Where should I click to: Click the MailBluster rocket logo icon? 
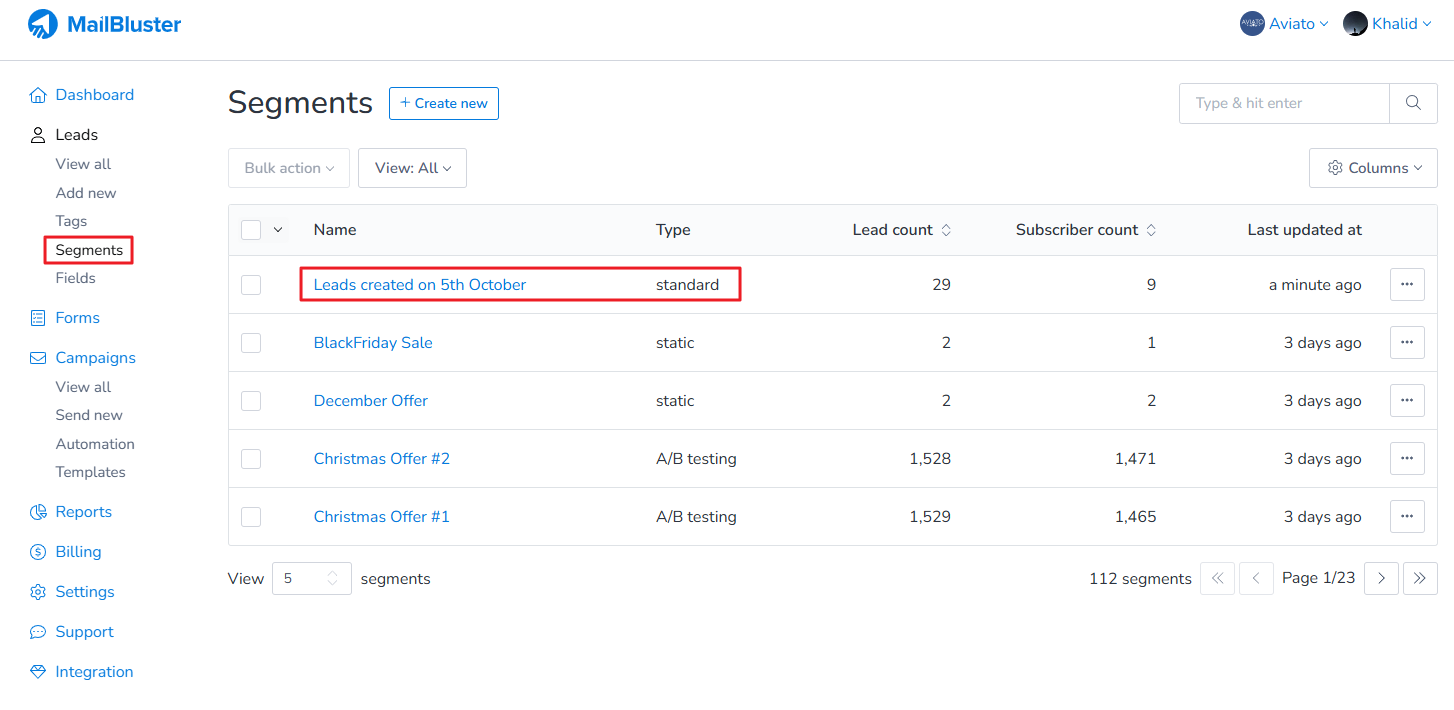pos(42,24)
